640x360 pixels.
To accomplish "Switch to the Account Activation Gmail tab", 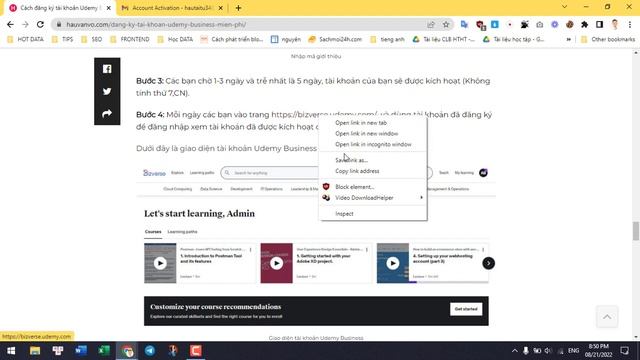I will click(172, 8).
